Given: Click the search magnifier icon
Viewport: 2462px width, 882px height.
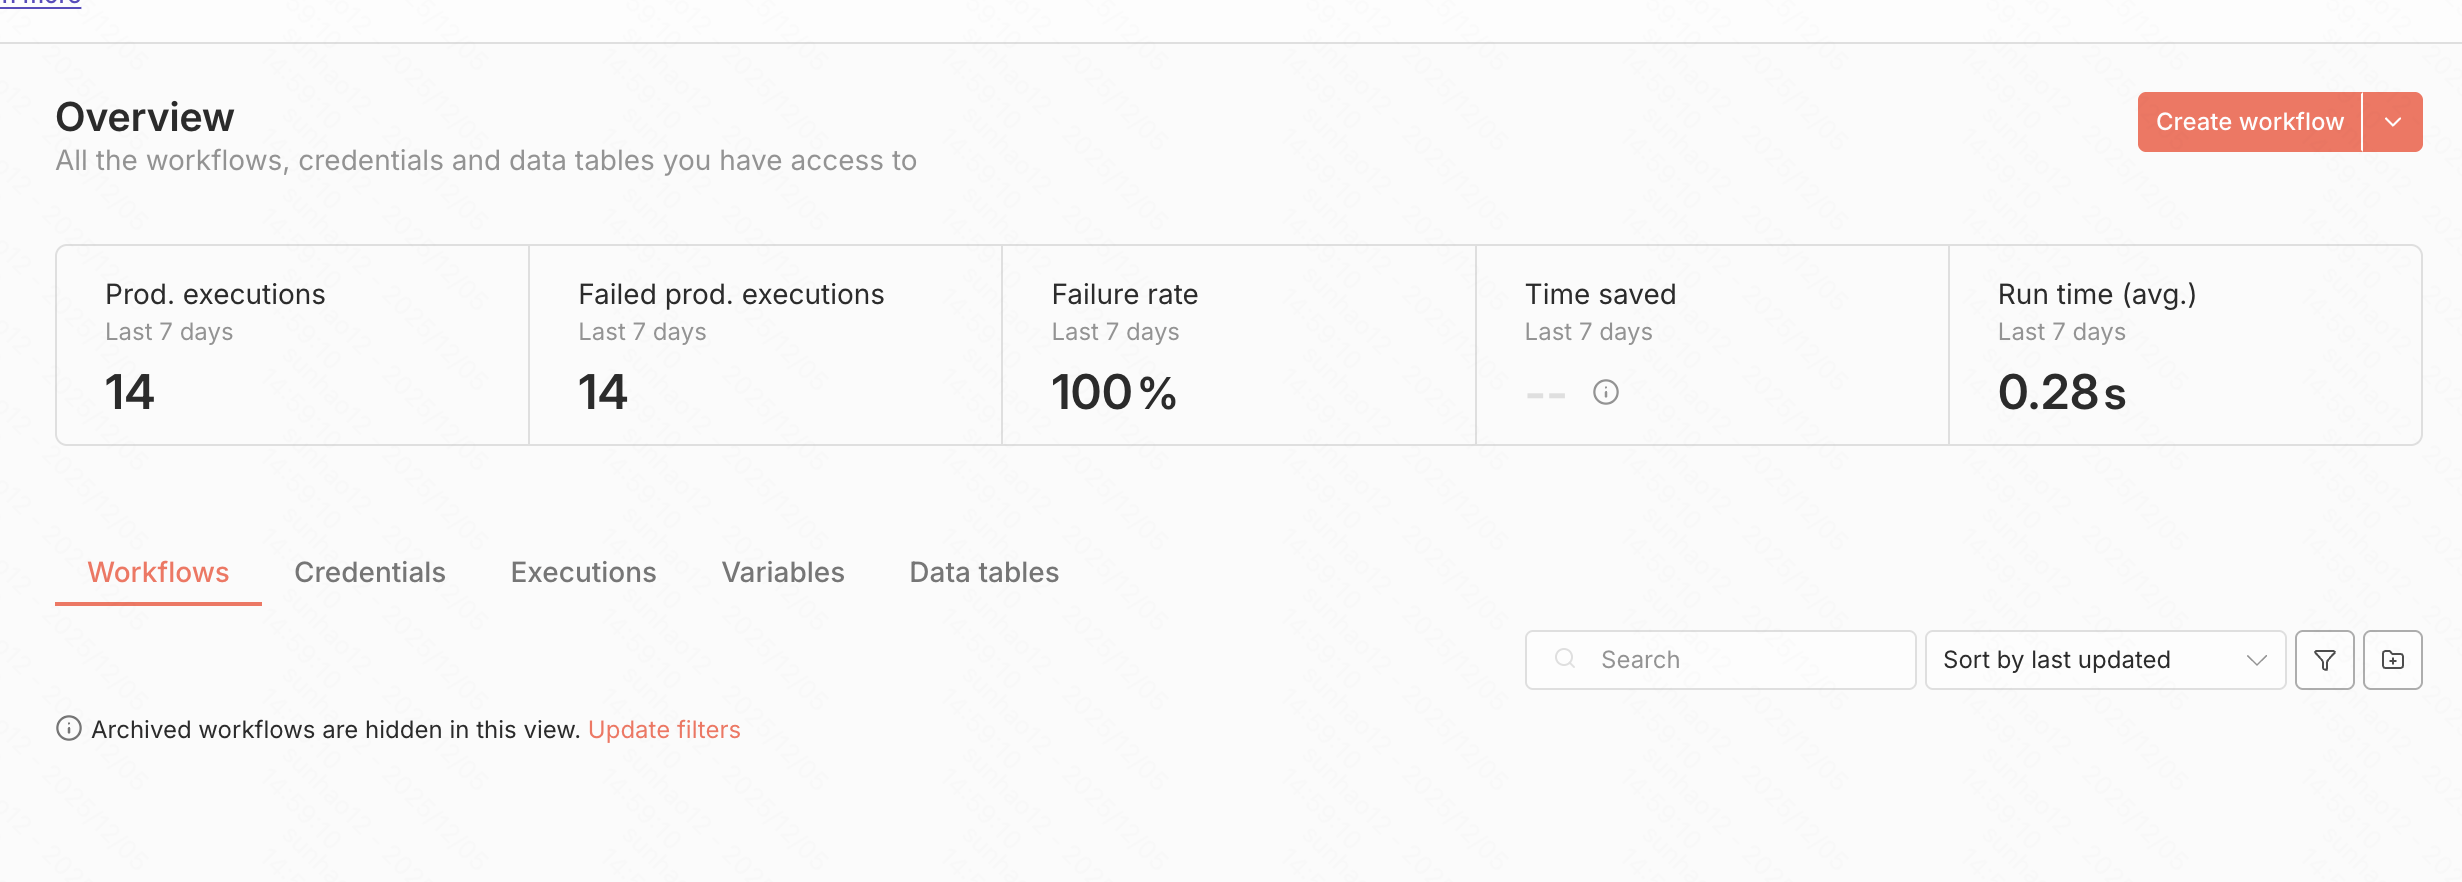Looking at the screenshot, I should [x=1565, y=659].
